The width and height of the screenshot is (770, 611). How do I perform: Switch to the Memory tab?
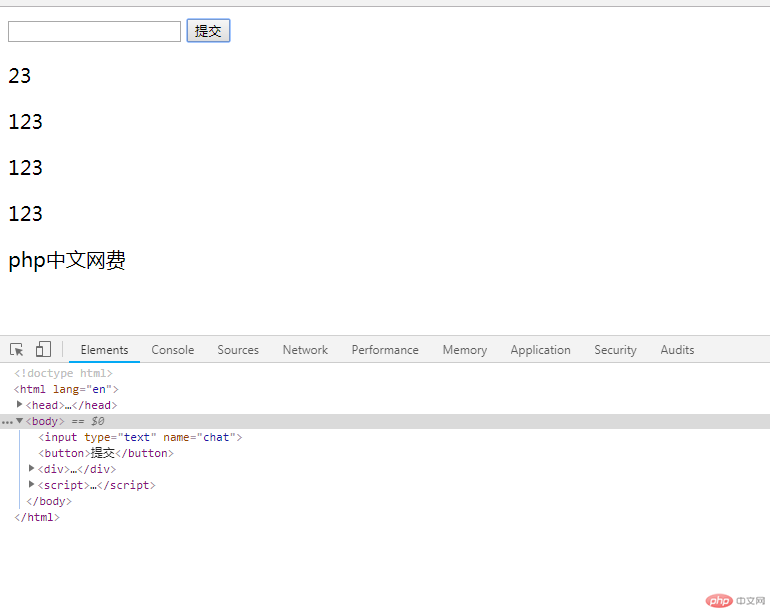tap(465, 350)
